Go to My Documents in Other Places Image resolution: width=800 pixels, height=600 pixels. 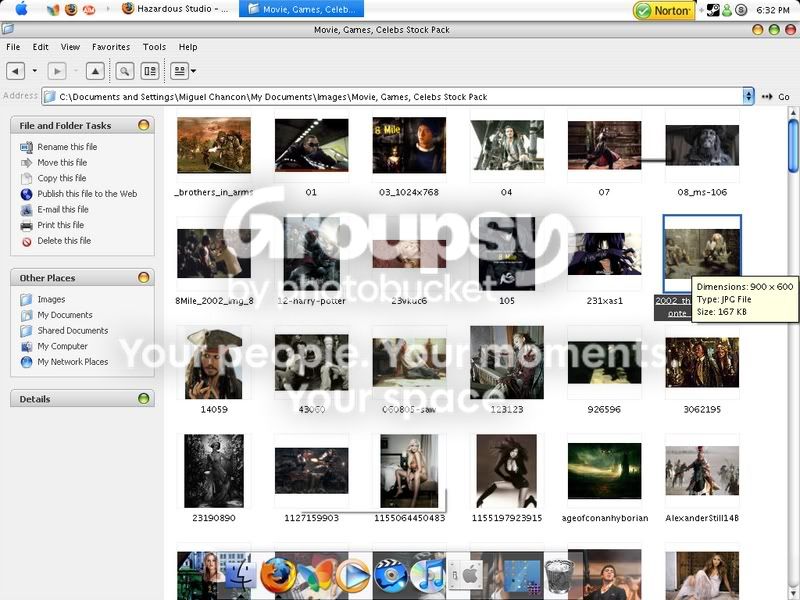tap(65, 315)
